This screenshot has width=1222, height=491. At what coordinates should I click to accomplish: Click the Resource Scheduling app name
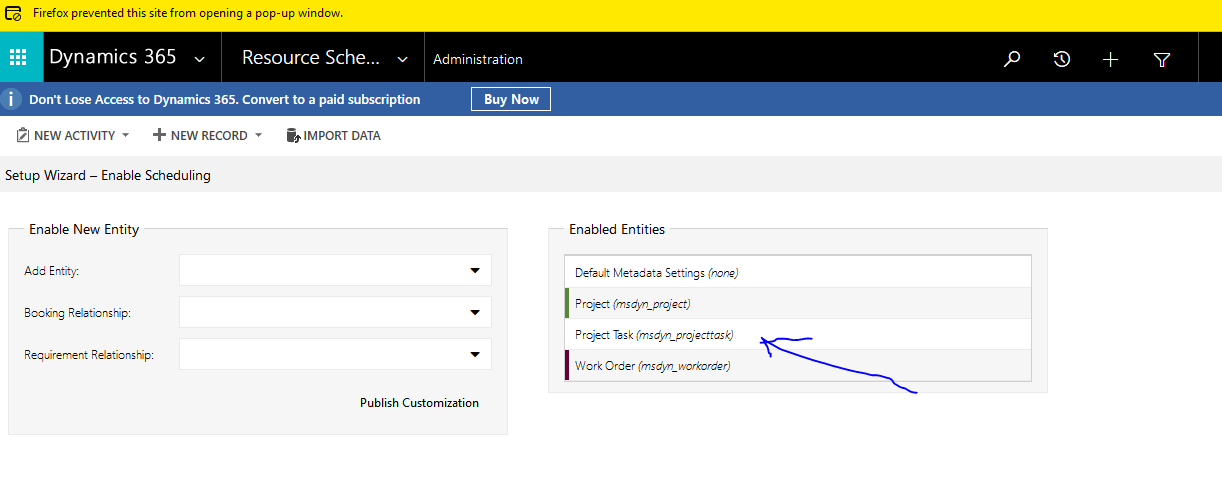click(311, 57)
